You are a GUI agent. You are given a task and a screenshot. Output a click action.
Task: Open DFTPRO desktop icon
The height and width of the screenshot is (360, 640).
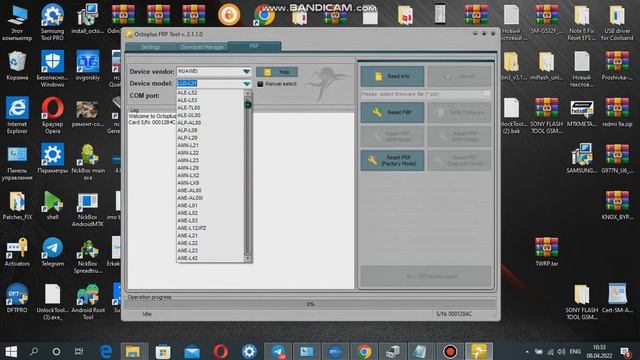[17, 298]
